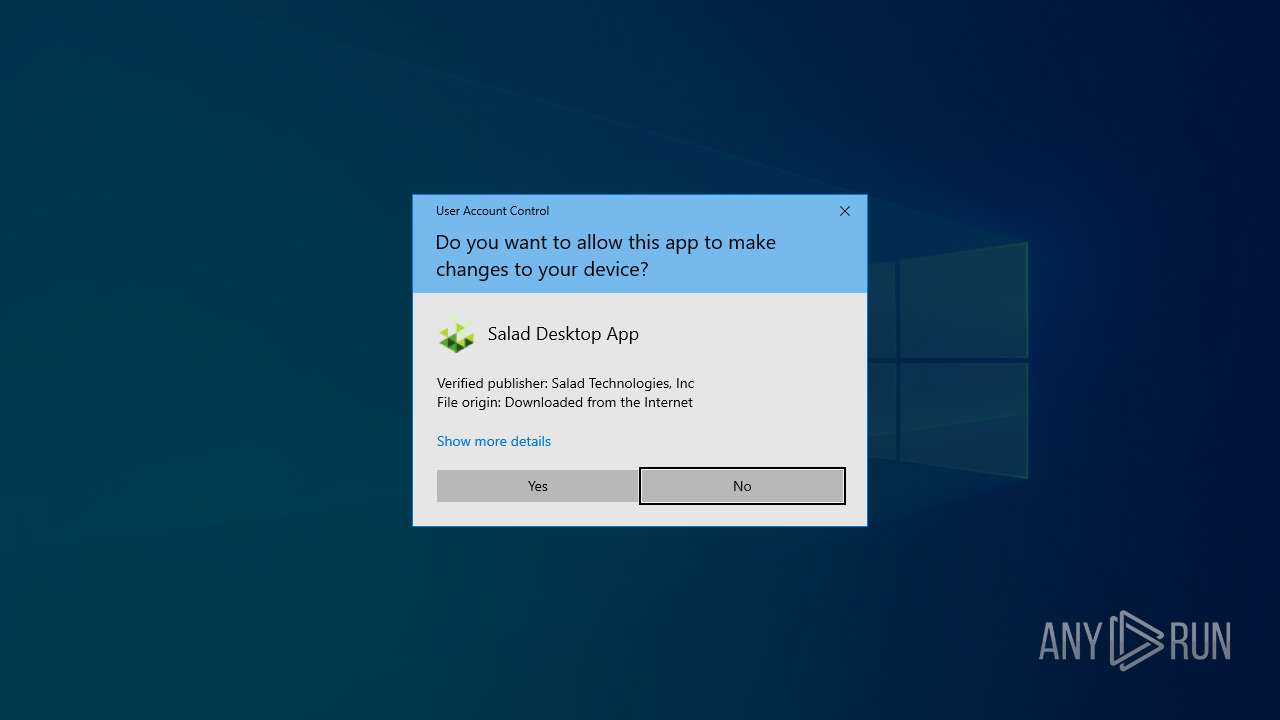Screen dimensions: 1280x720
Task: Click the 'User Account Control' title text
Action: coord(492,211)
